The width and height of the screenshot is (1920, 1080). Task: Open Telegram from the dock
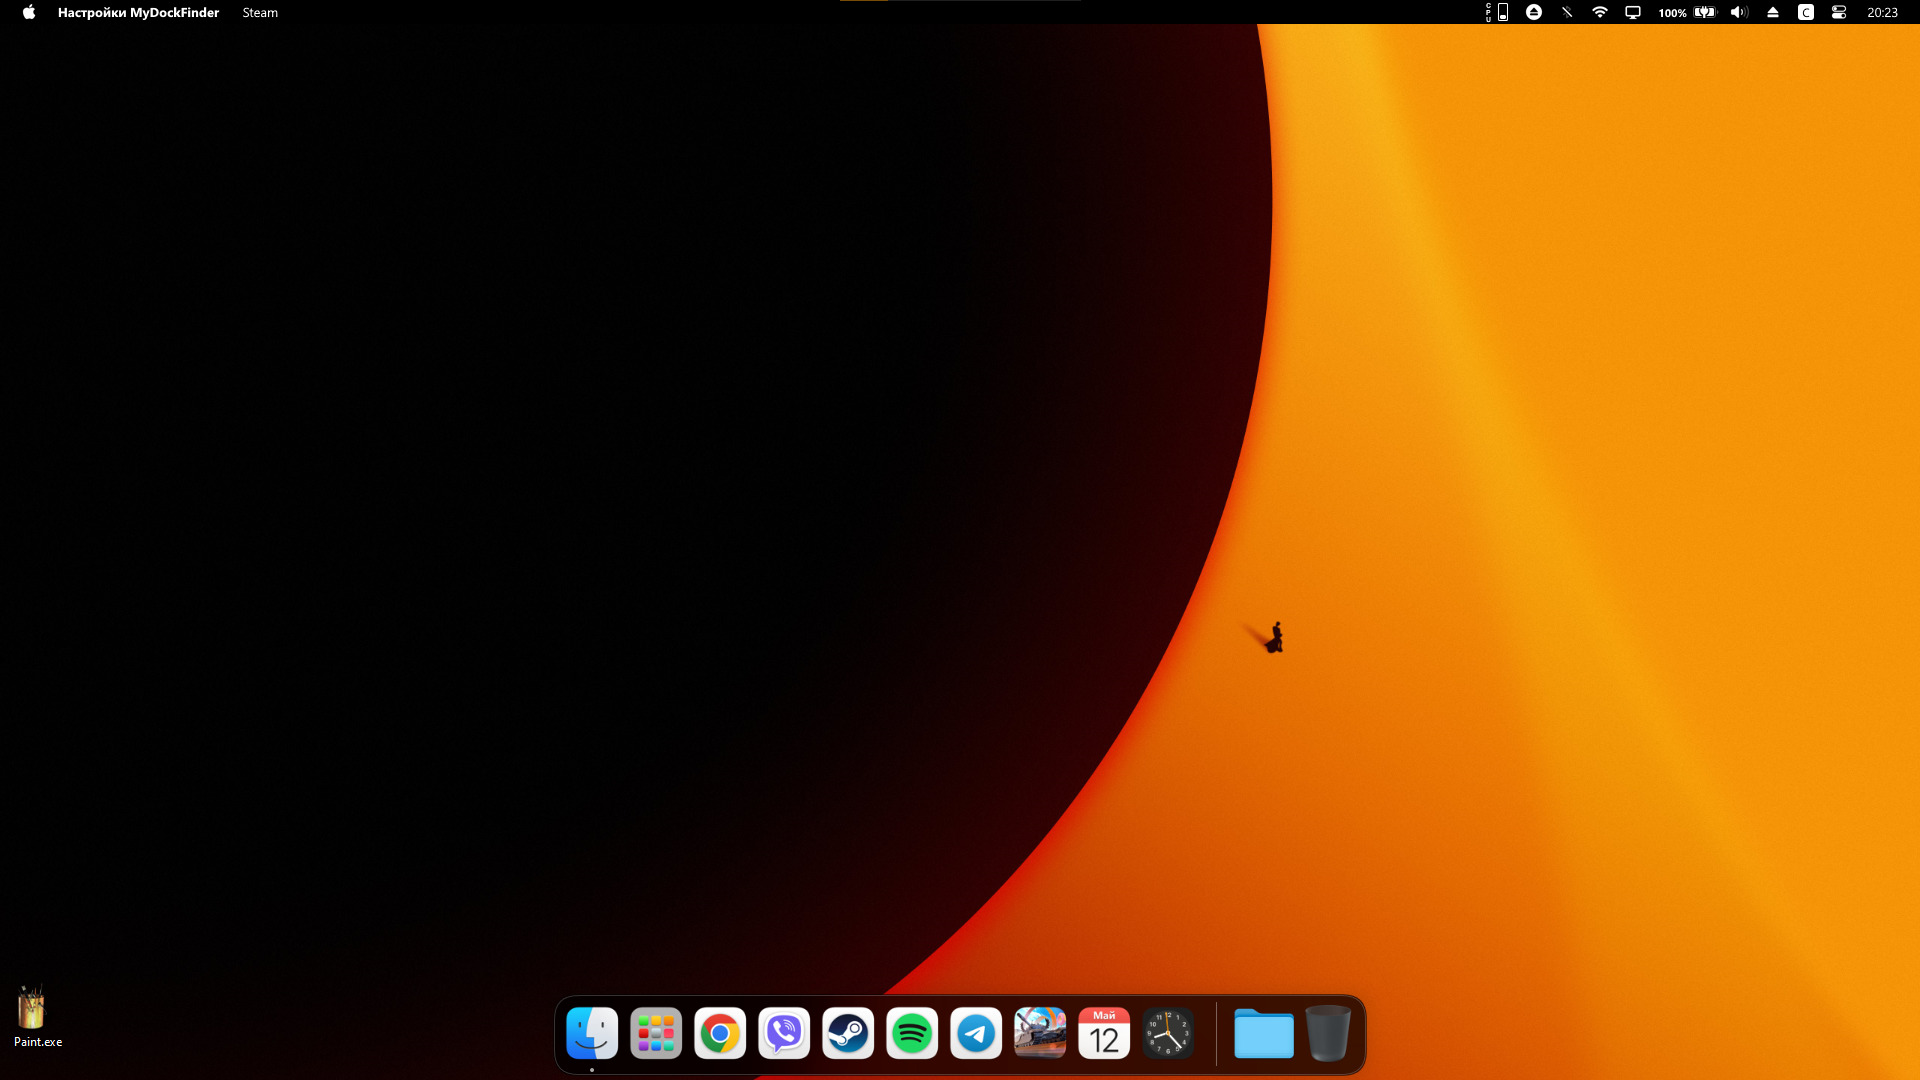976,1033
